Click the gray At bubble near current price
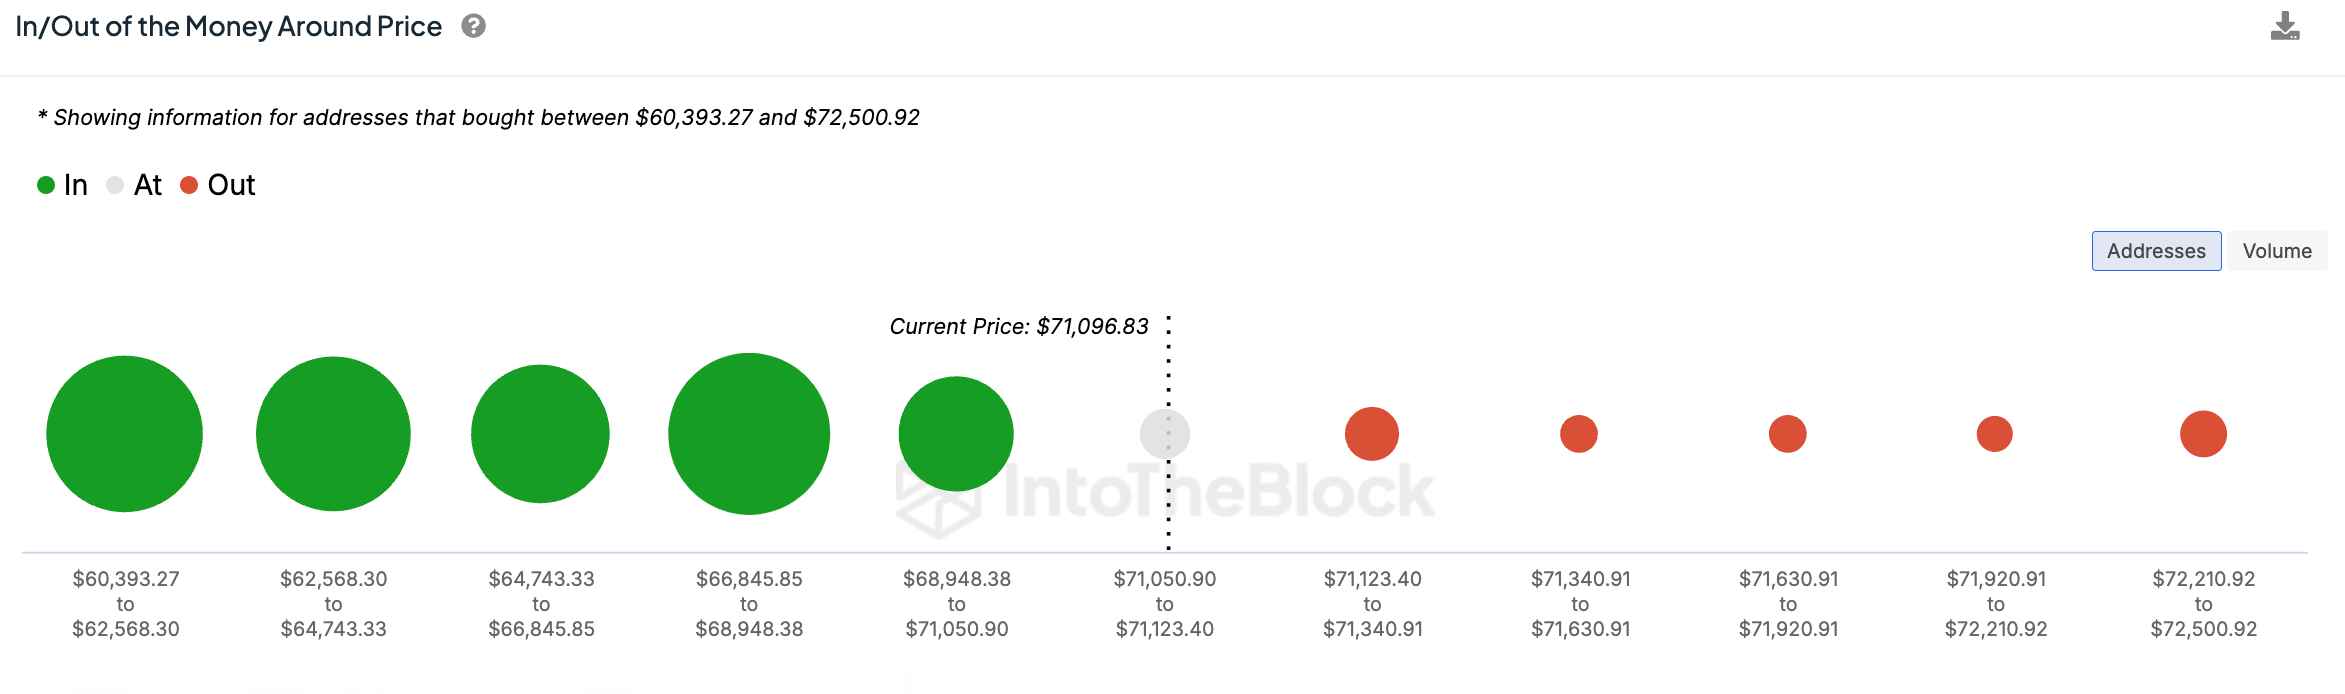 point(1165,434)
